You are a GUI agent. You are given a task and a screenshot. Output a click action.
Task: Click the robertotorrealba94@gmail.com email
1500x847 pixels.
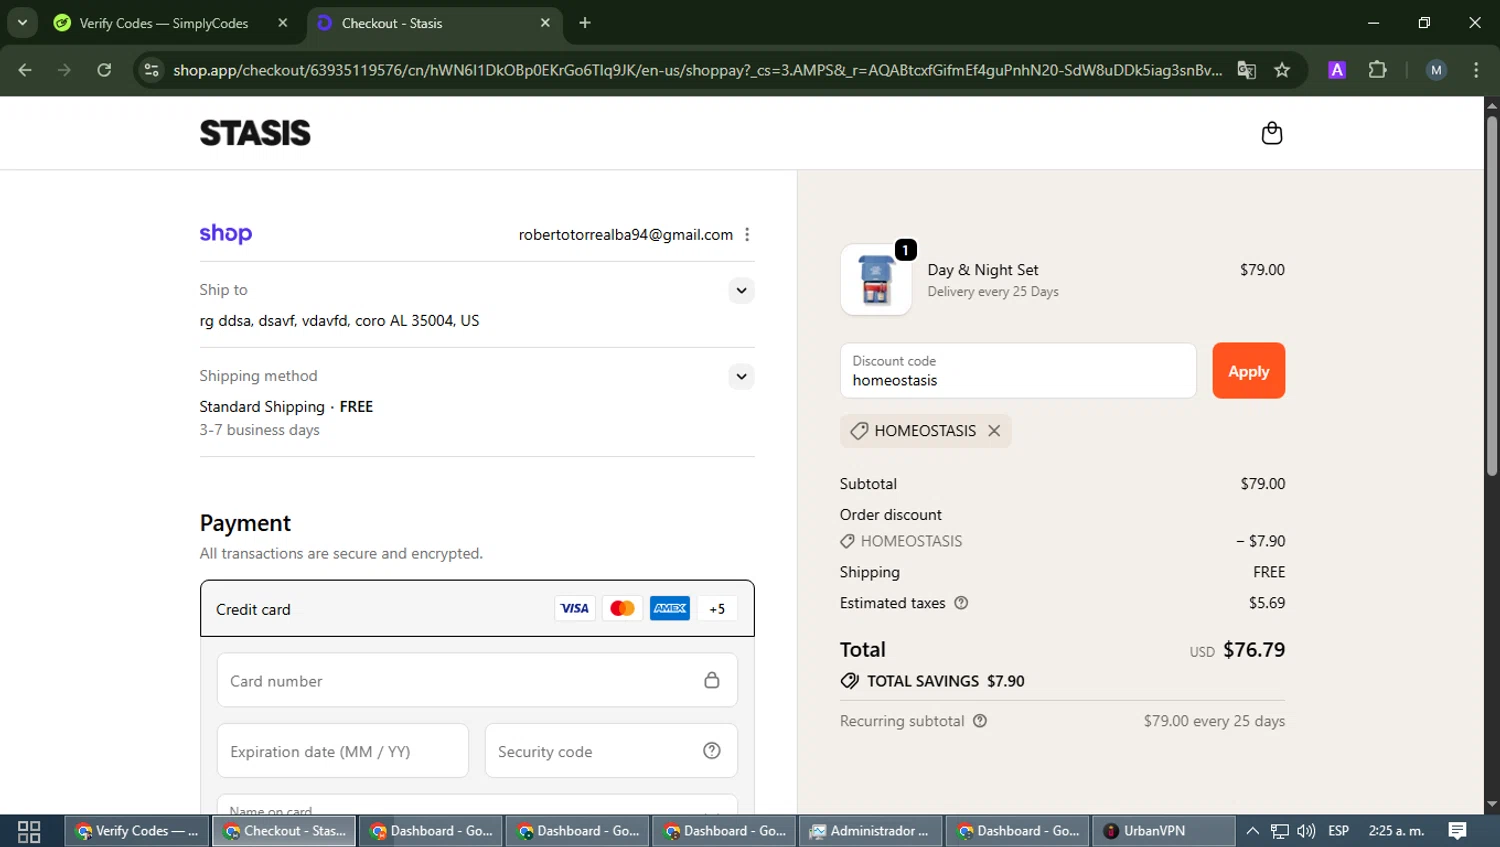tap(625, 234)
